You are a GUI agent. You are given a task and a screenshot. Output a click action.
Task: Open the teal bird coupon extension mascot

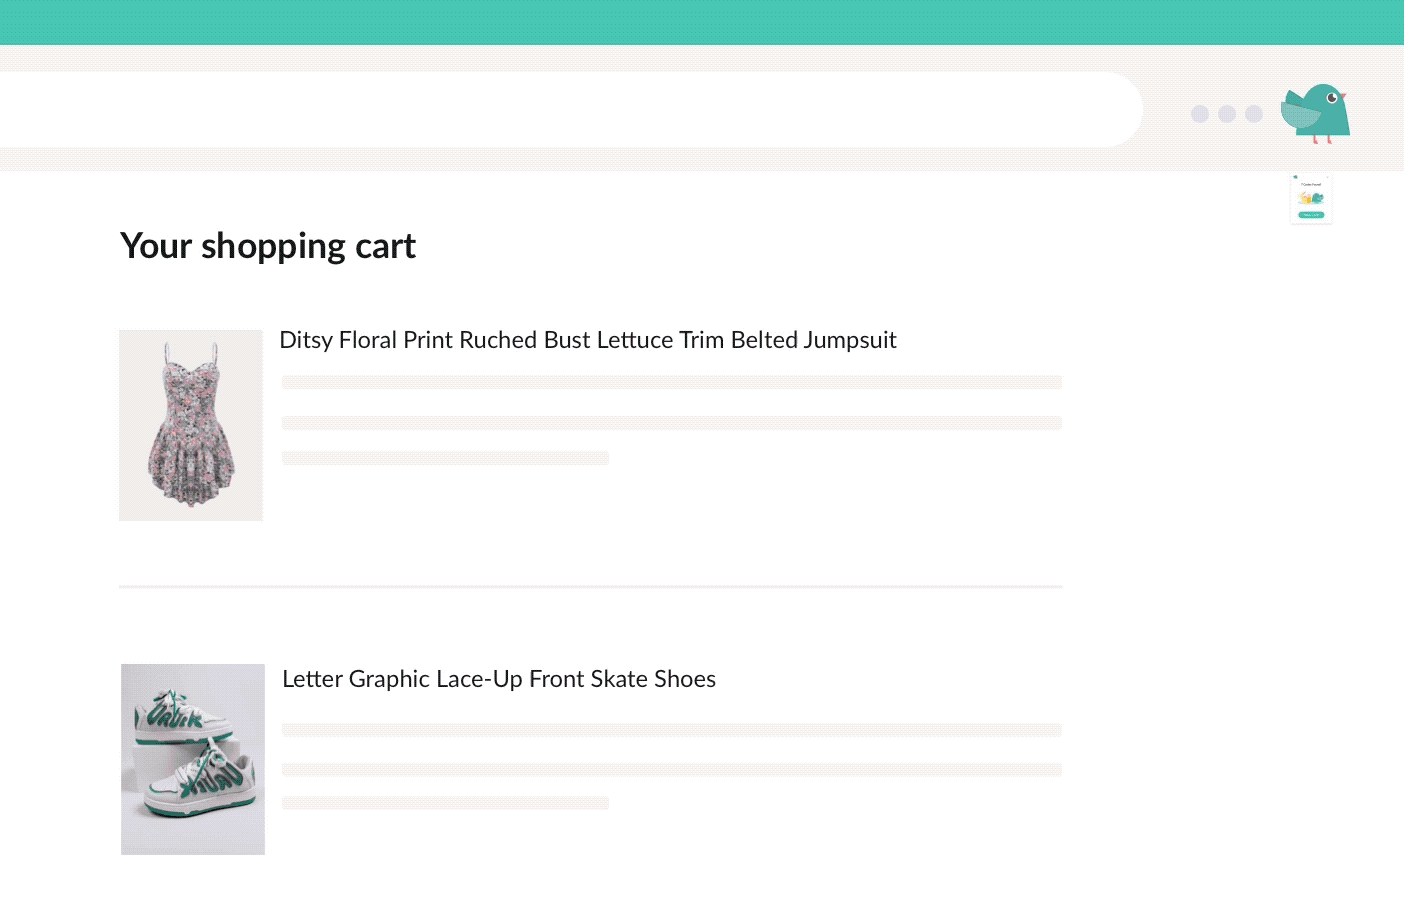(x=1317, y=110)
